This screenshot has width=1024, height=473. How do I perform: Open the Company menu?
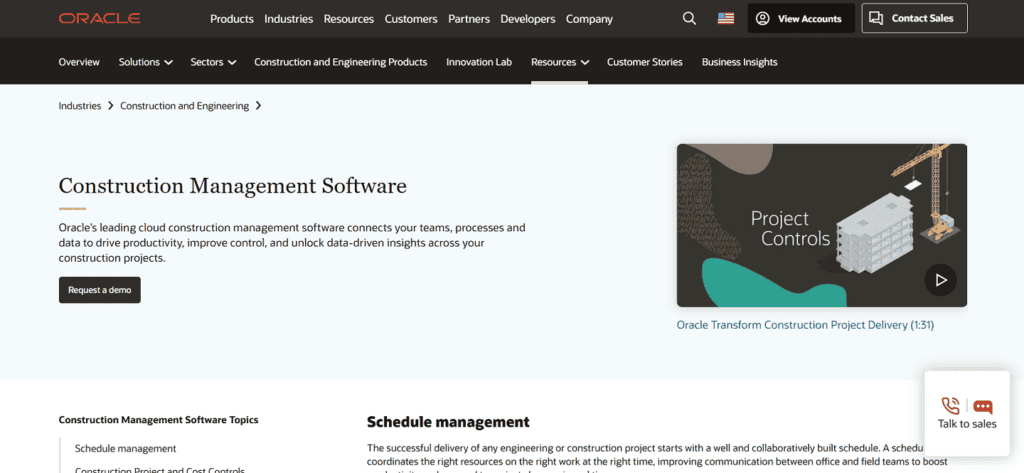(x=589, y=19)
